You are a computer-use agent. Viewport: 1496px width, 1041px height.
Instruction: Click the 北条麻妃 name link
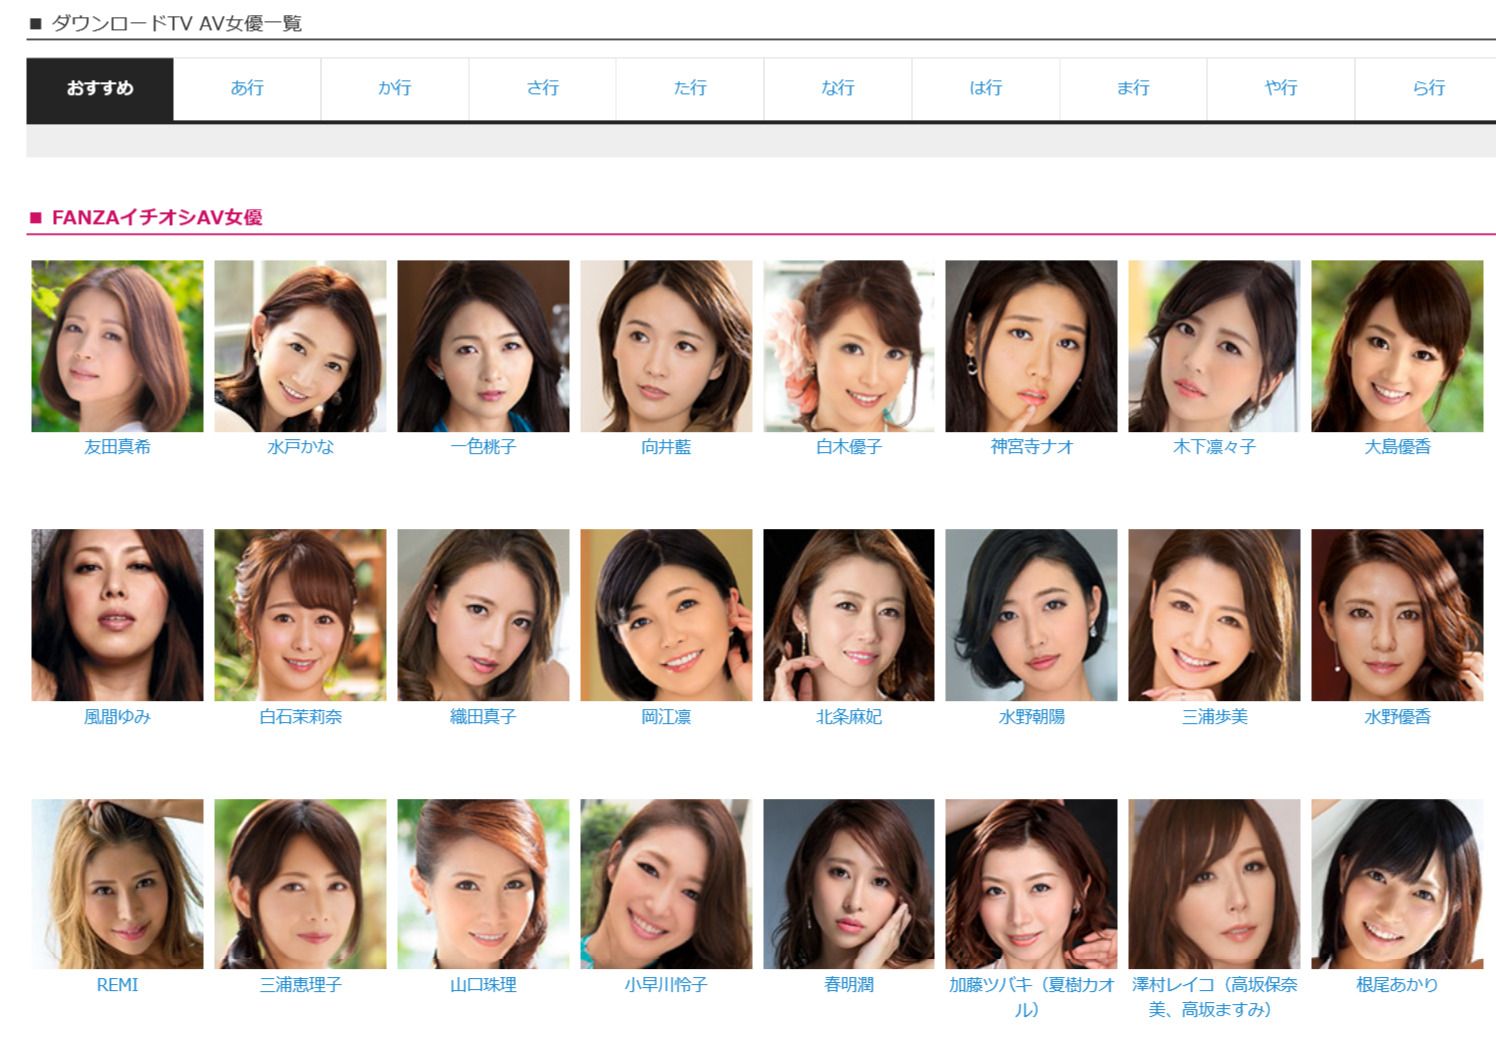pos(849,716)
